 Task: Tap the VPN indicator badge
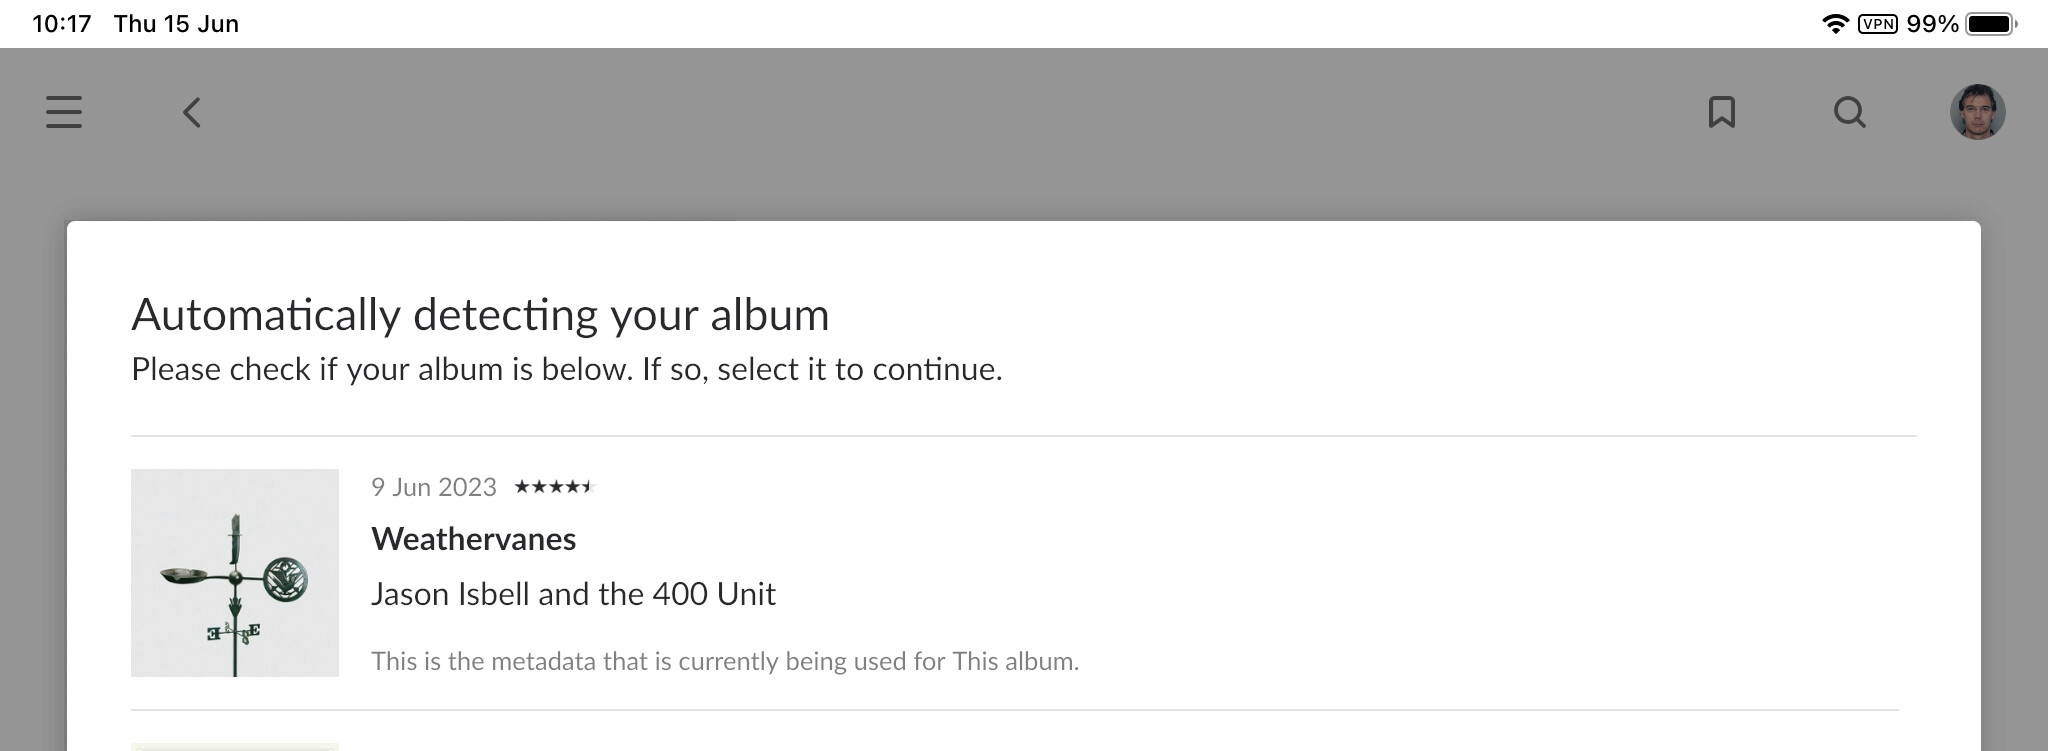(1878, 24)
